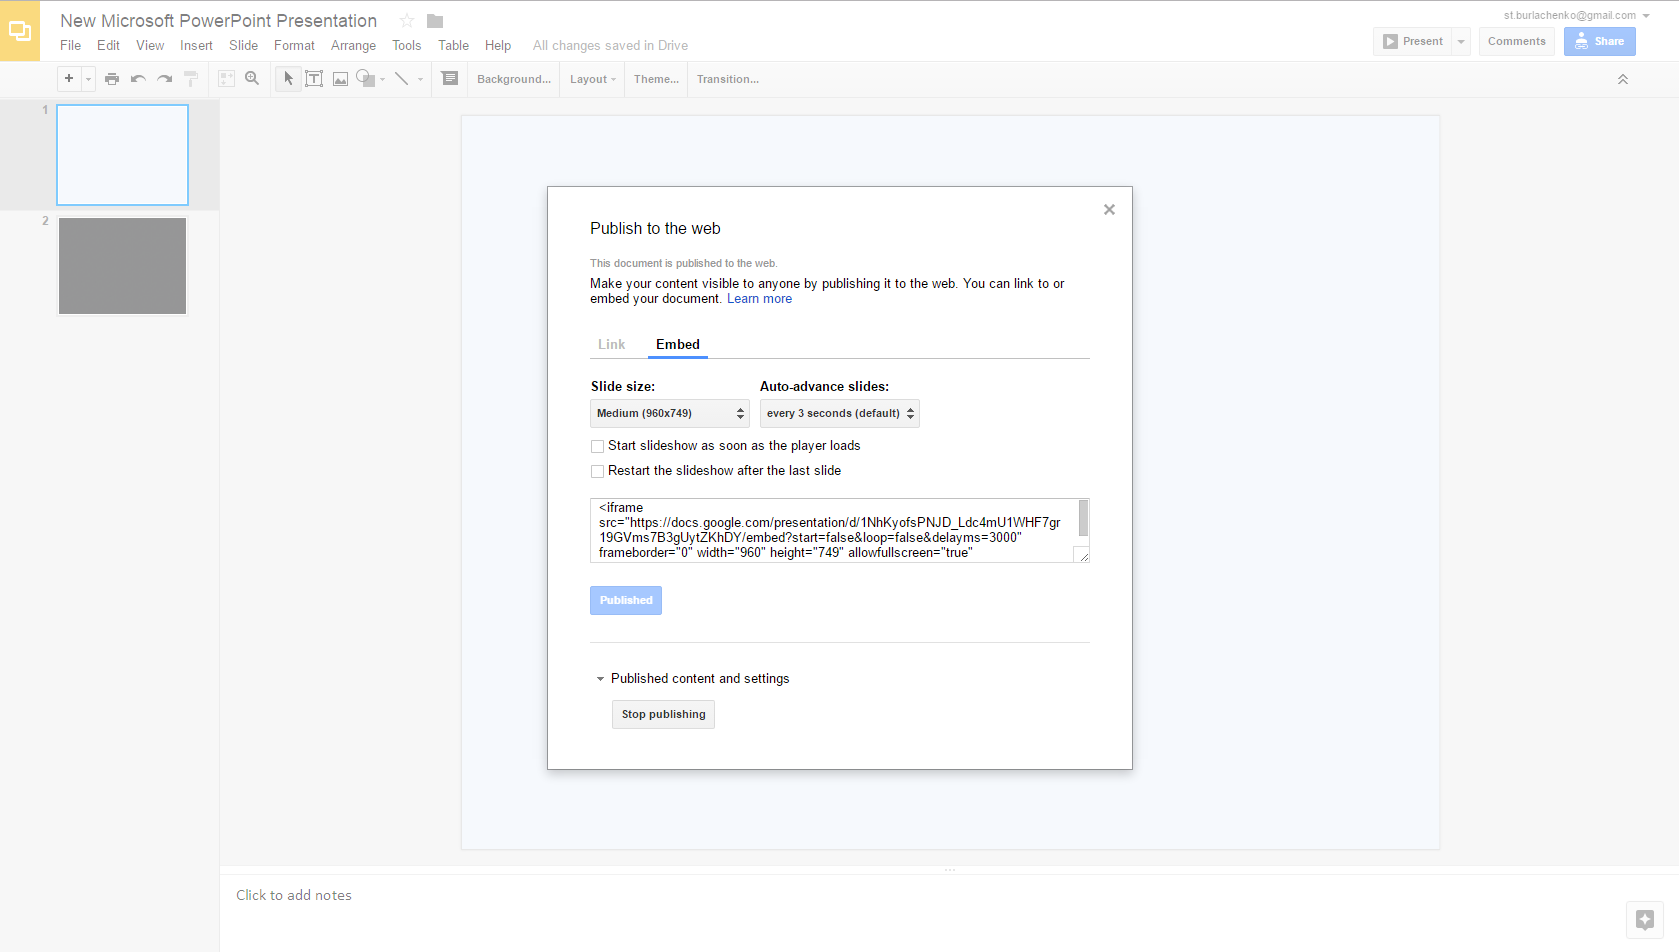Image resolution: width=1679 pixels, height=952 pixels.
Task: Click the Insert comment icon in toolbar
Action: point(450,79)
